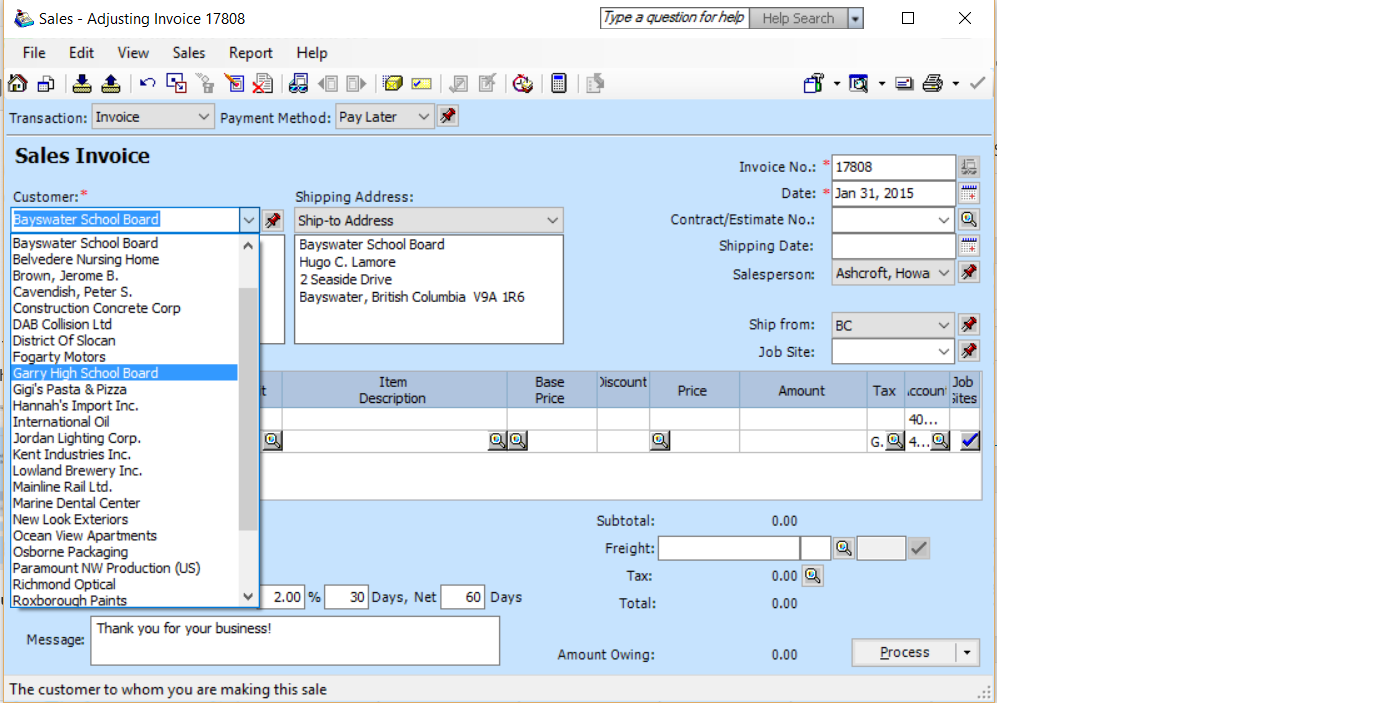Click the invoice number icon beside 17808

tap(968, 167)
